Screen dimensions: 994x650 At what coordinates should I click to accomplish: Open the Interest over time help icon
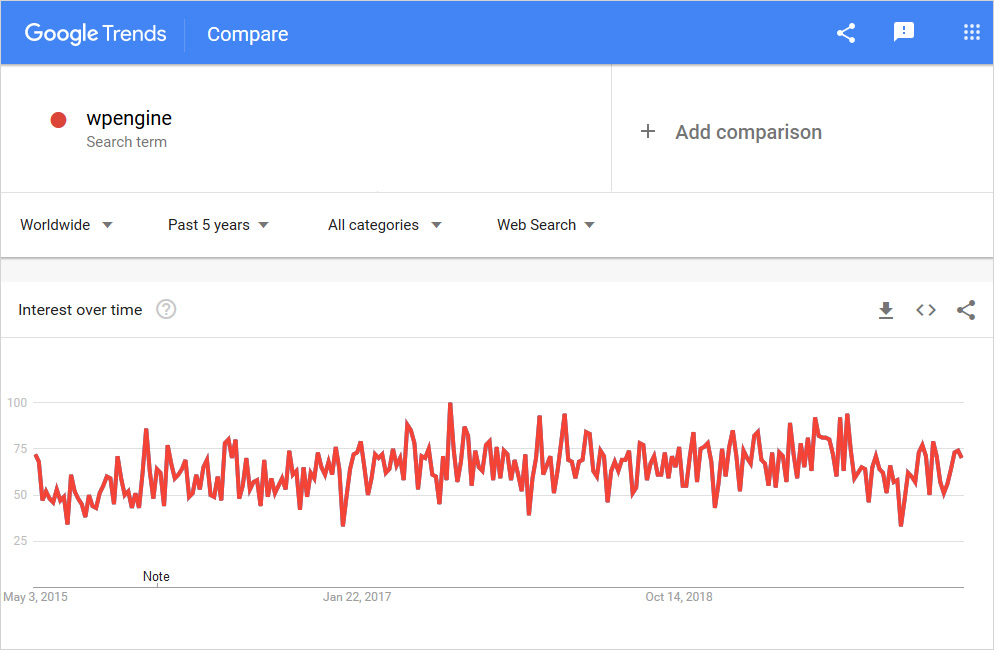tap(166, 310)
